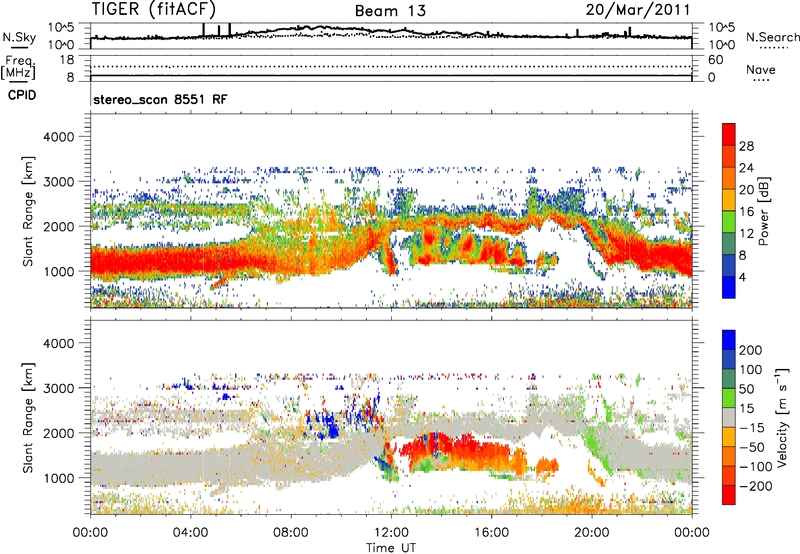
Task: Pick the red bottom segment of velocity colorbar
Action: 729,495
